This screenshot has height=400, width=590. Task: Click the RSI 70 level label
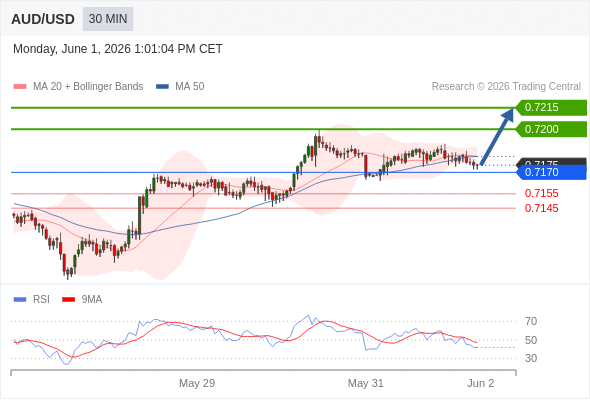[x=531, y=321]
